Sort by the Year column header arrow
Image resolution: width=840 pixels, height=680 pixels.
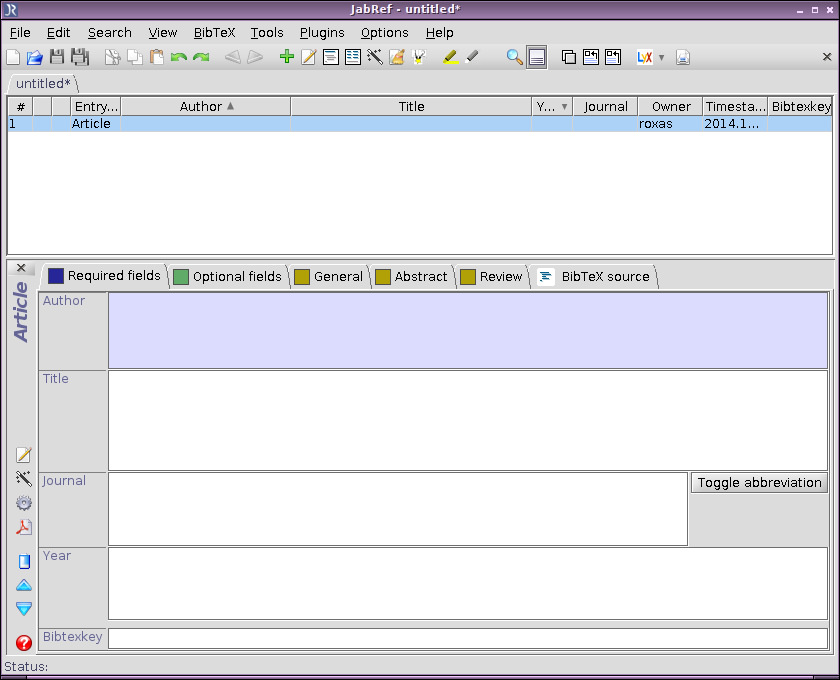click(564, 106)
